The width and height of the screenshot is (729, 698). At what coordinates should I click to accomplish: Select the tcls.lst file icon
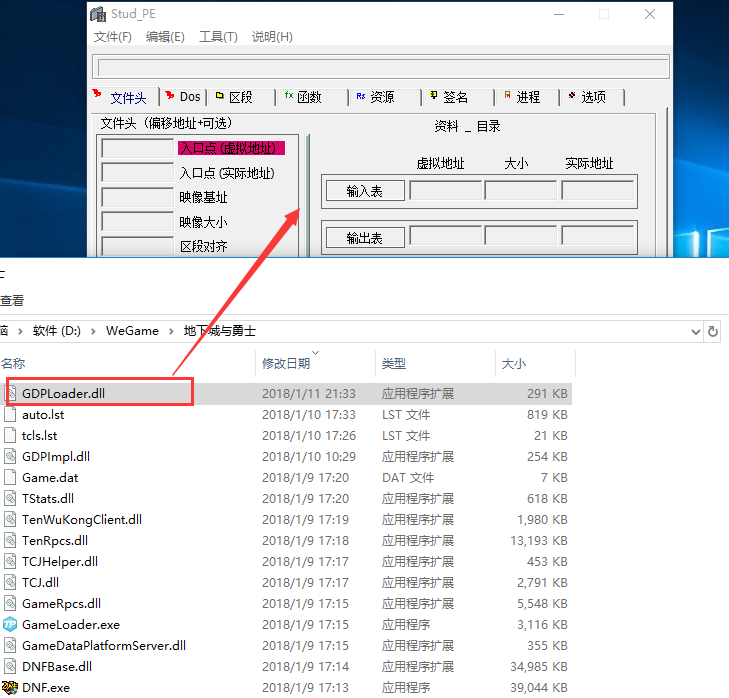point(10,435)
